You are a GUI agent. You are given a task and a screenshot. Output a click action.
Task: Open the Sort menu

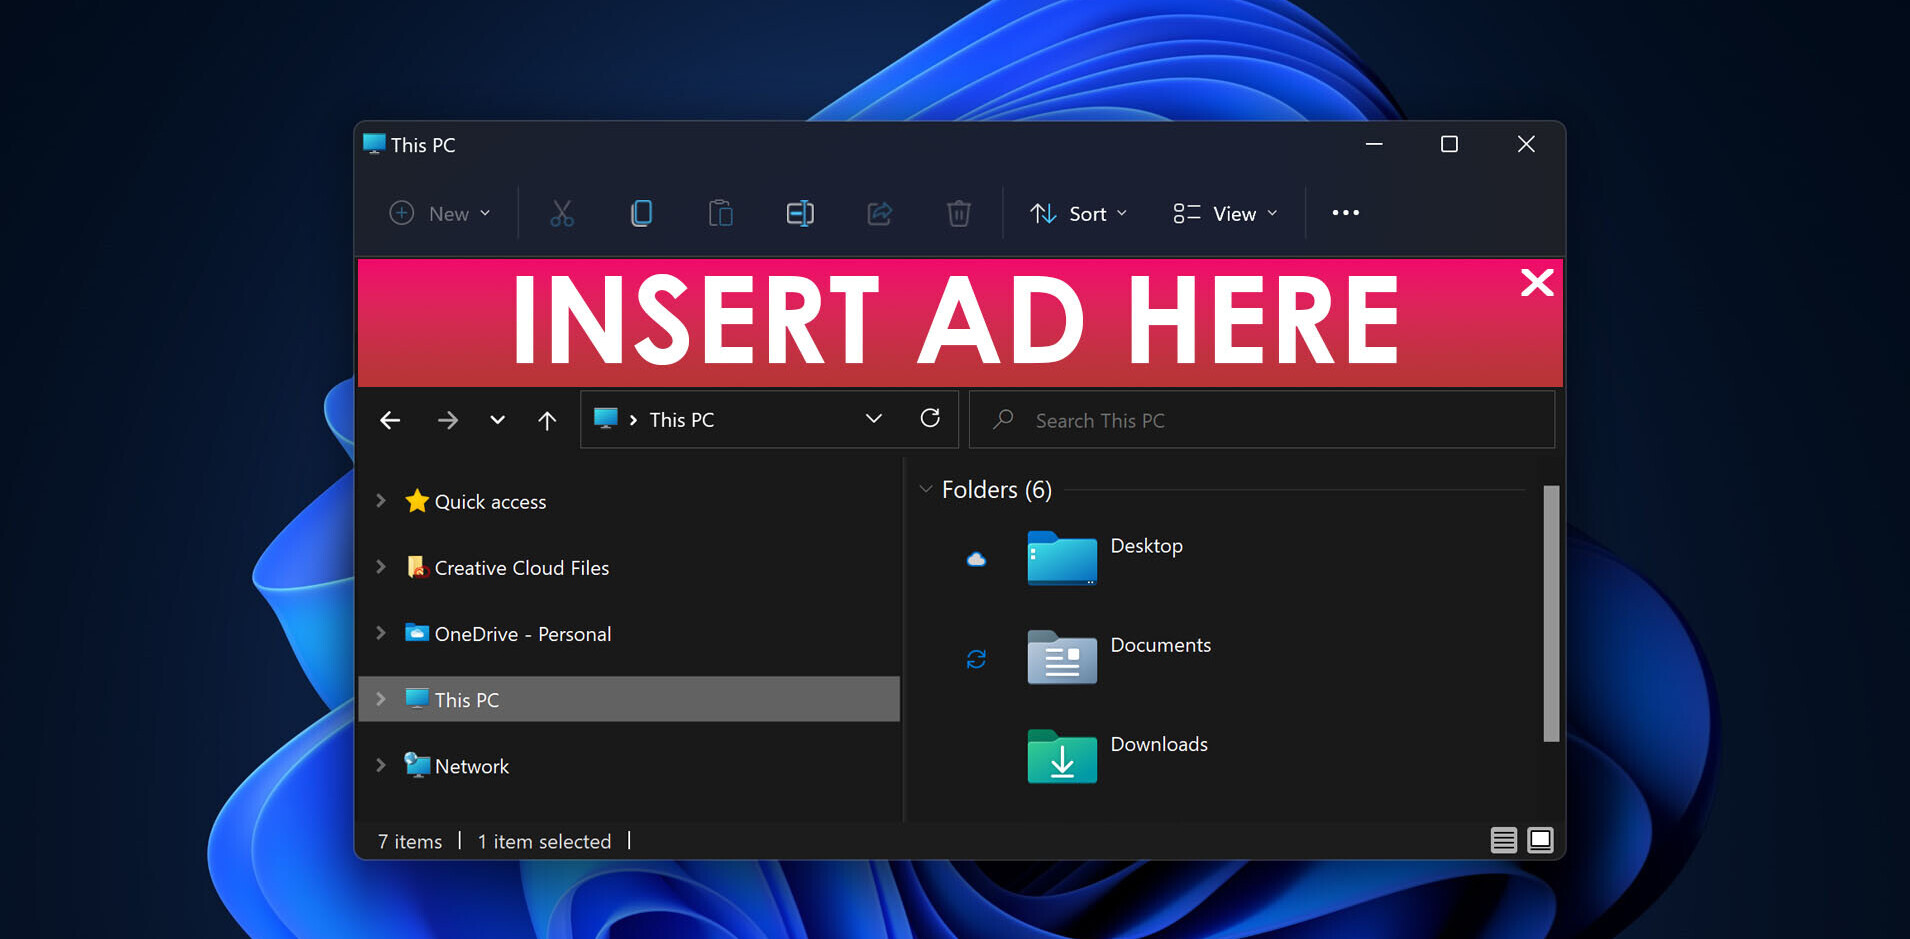point(1078,214)
